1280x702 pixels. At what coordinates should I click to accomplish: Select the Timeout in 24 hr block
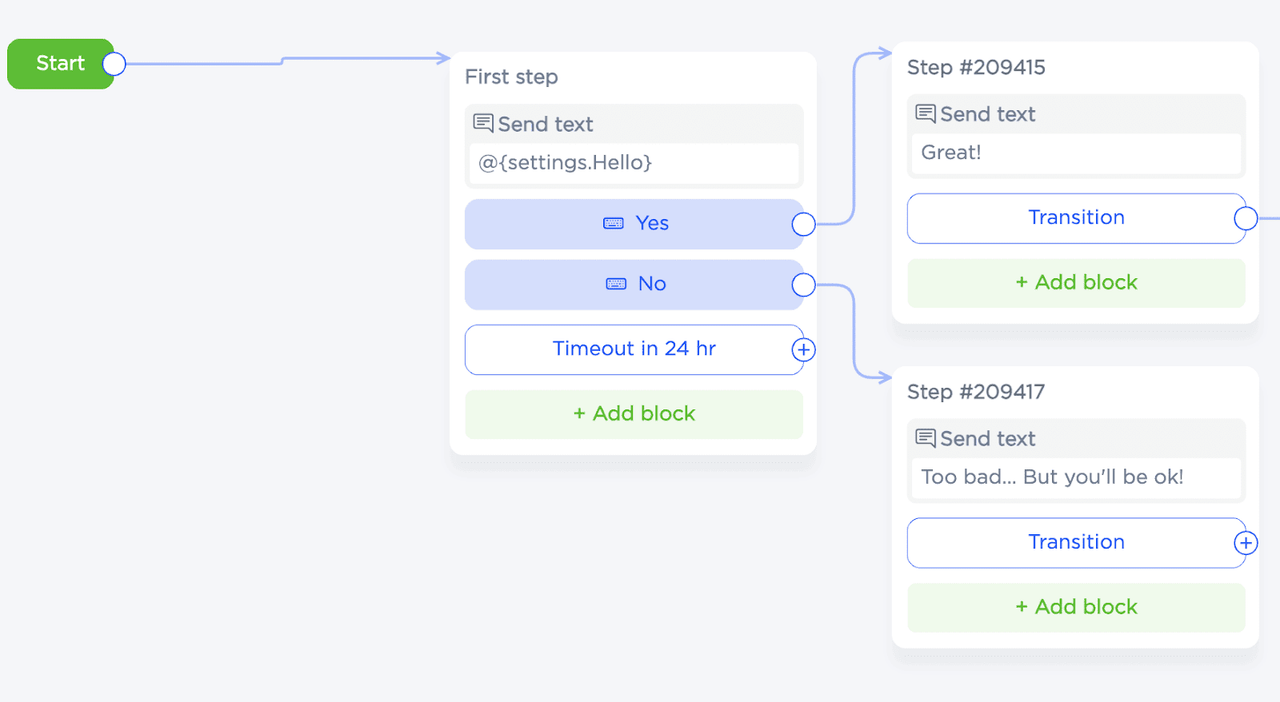[633, 349]
